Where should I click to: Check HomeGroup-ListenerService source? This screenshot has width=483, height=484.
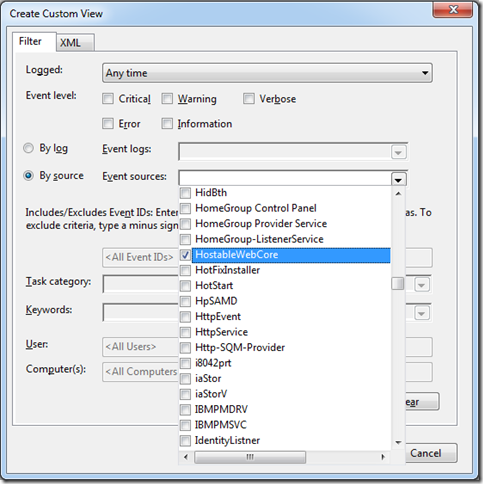pos(185,239)
